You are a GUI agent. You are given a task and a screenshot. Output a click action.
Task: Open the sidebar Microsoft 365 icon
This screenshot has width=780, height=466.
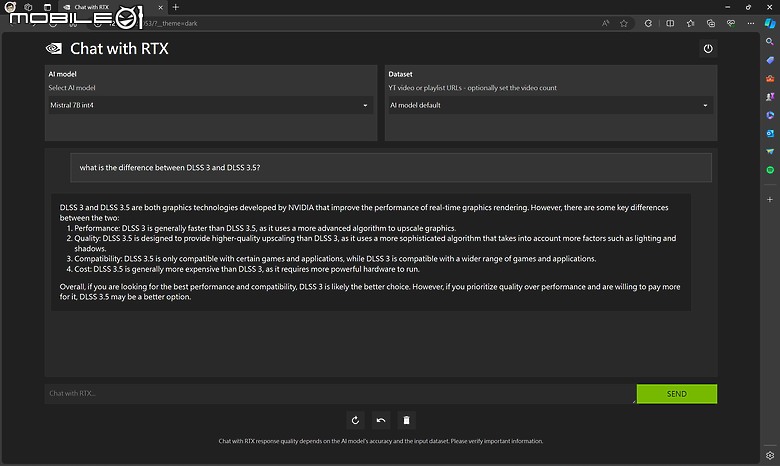770,115
